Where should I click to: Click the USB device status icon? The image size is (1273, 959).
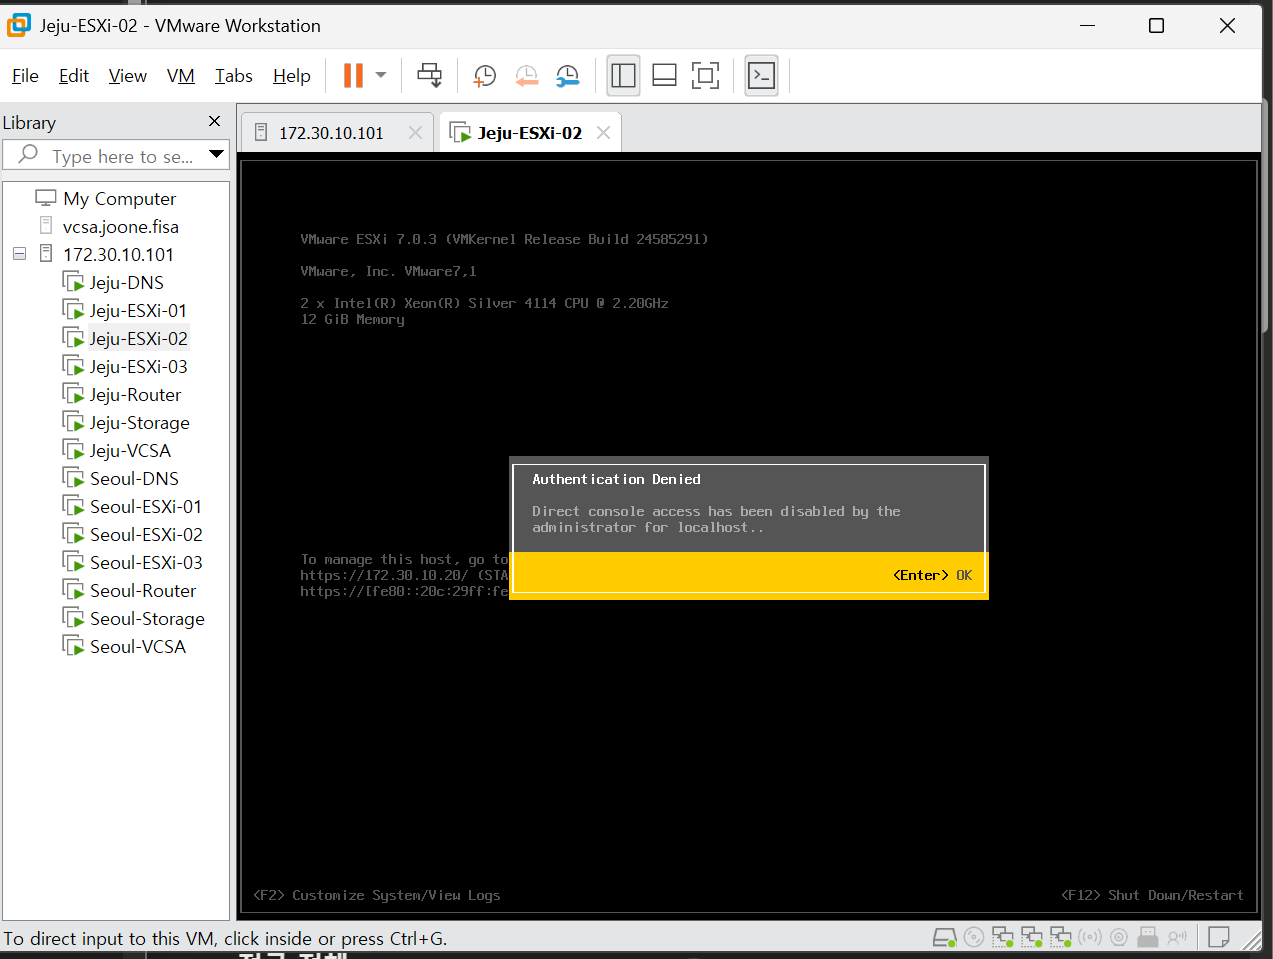[x=1148, y=938]
